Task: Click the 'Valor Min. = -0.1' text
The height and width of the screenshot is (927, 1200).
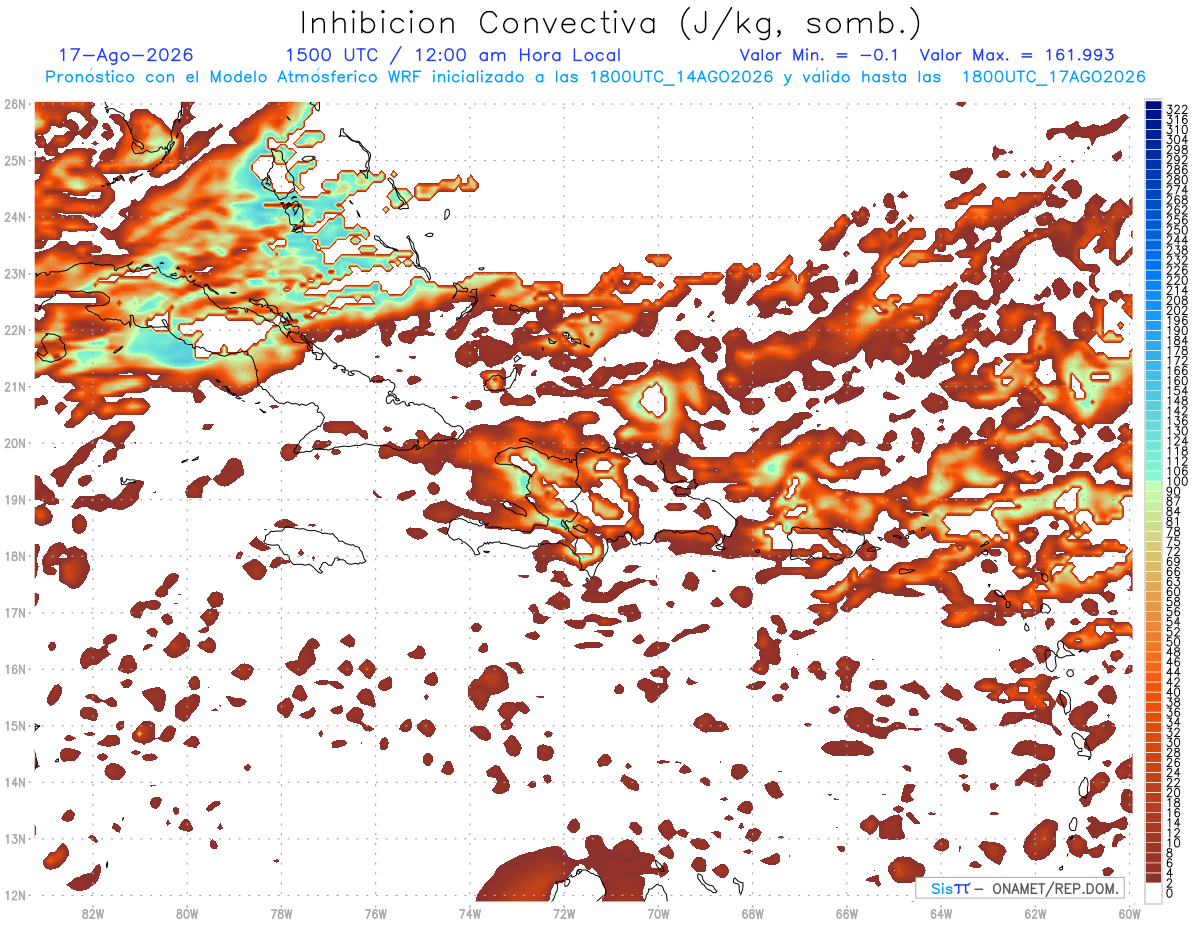Action: (820, 55)
